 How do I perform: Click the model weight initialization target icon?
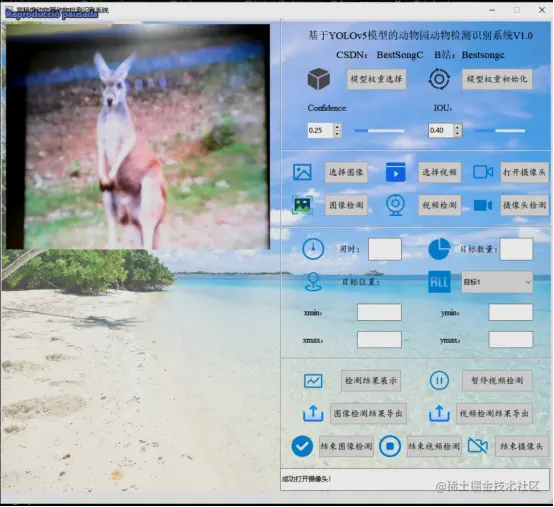click(x=439, y=79)
